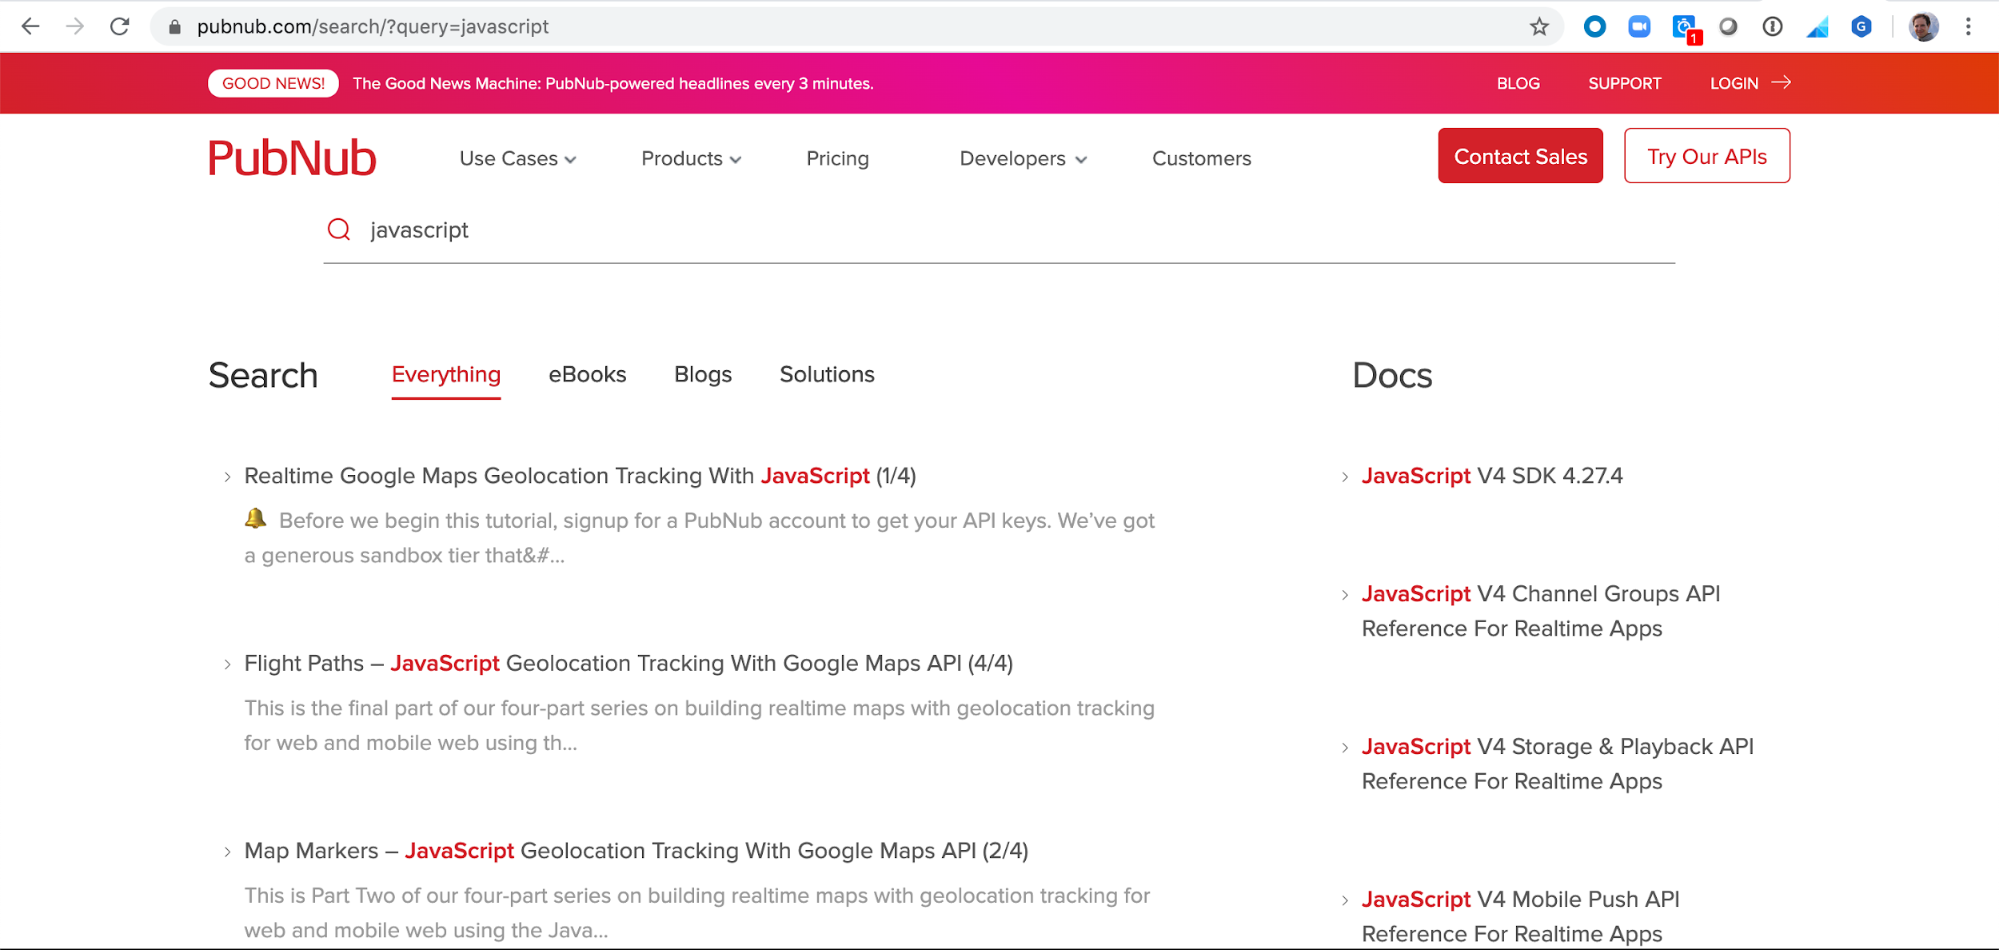This screenshot has height=950, width=1999.
Task: Open the blue circle browser extension
Action: click(x=1595, y=27)
